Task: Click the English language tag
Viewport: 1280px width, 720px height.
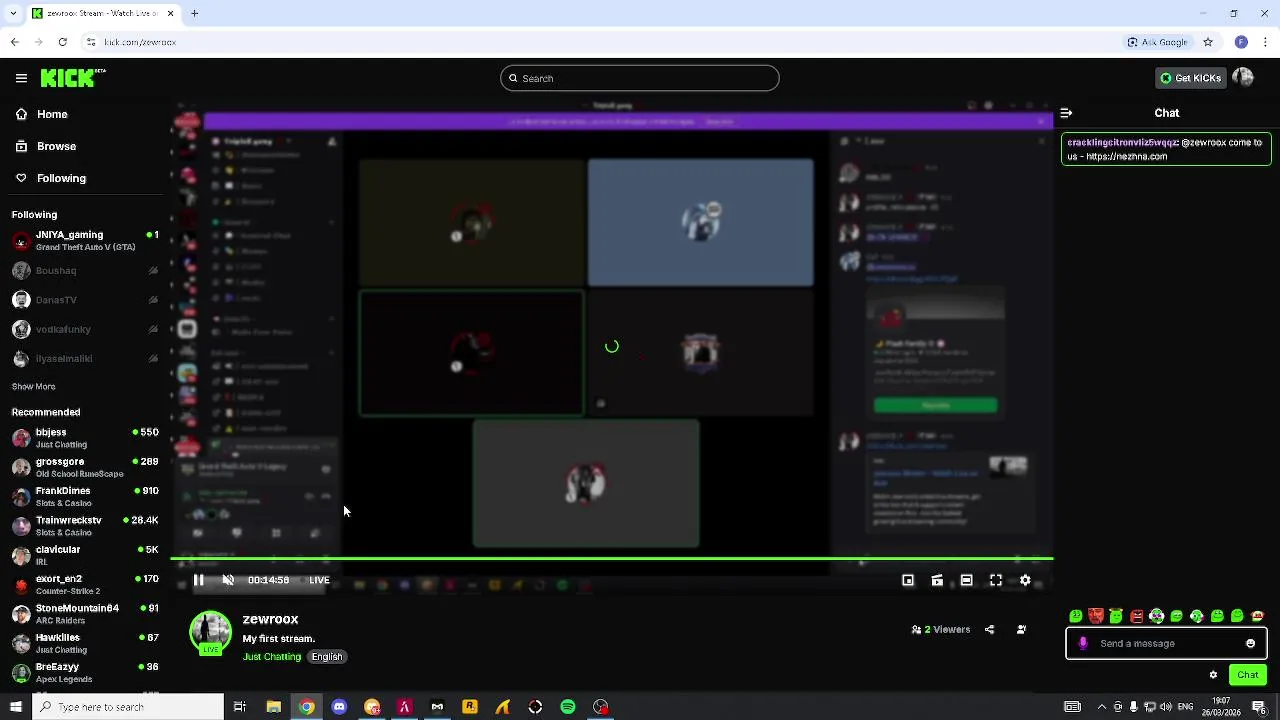Action: (x=327, y=657)
